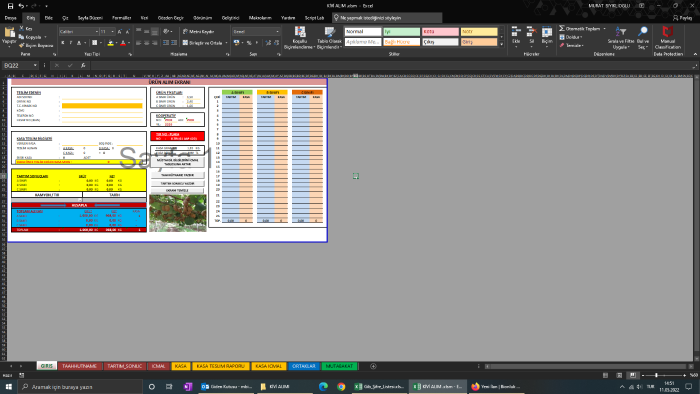Collapse the ribbon with the chevron
This screenshot has height=394, width=700.
tap(695, 54)
